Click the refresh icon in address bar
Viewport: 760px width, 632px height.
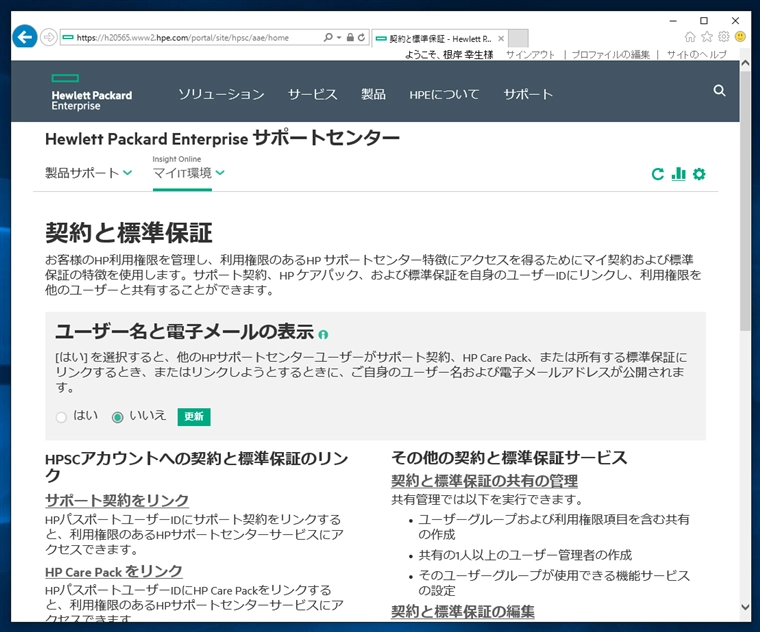362,37
